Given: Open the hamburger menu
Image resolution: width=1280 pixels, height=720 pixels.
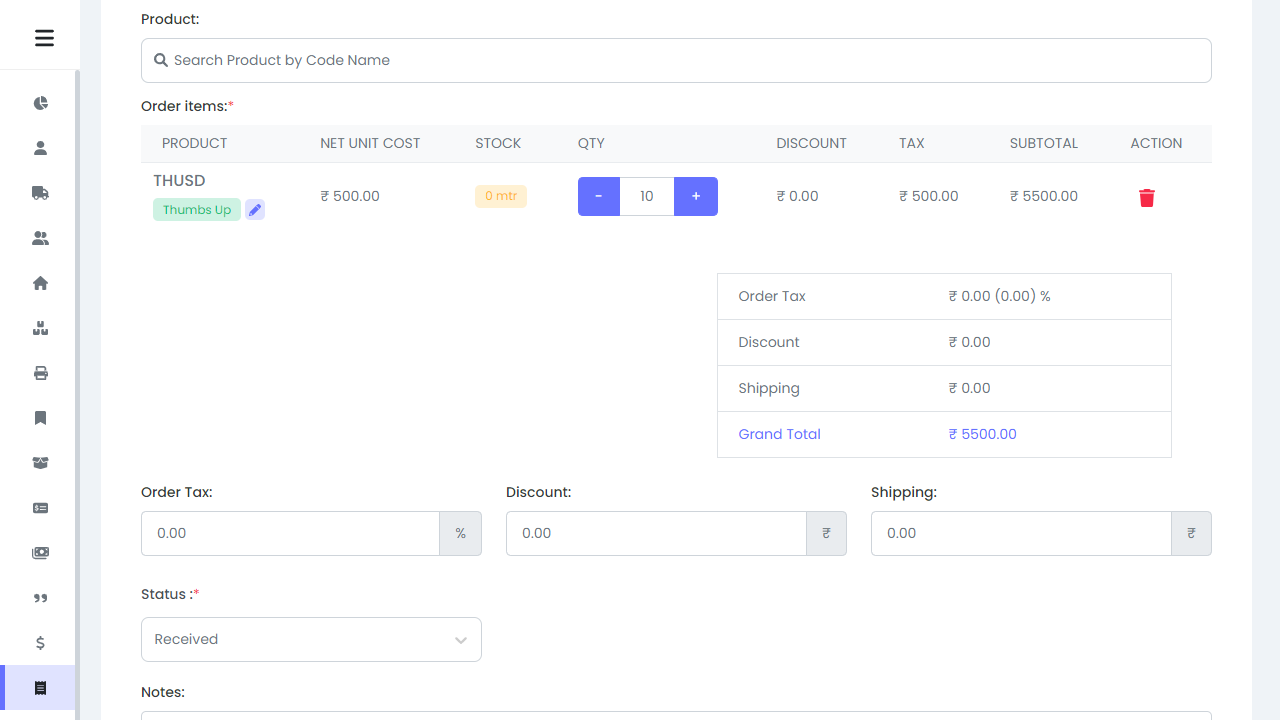Looking at the screenshot, I should pos(44,38).
